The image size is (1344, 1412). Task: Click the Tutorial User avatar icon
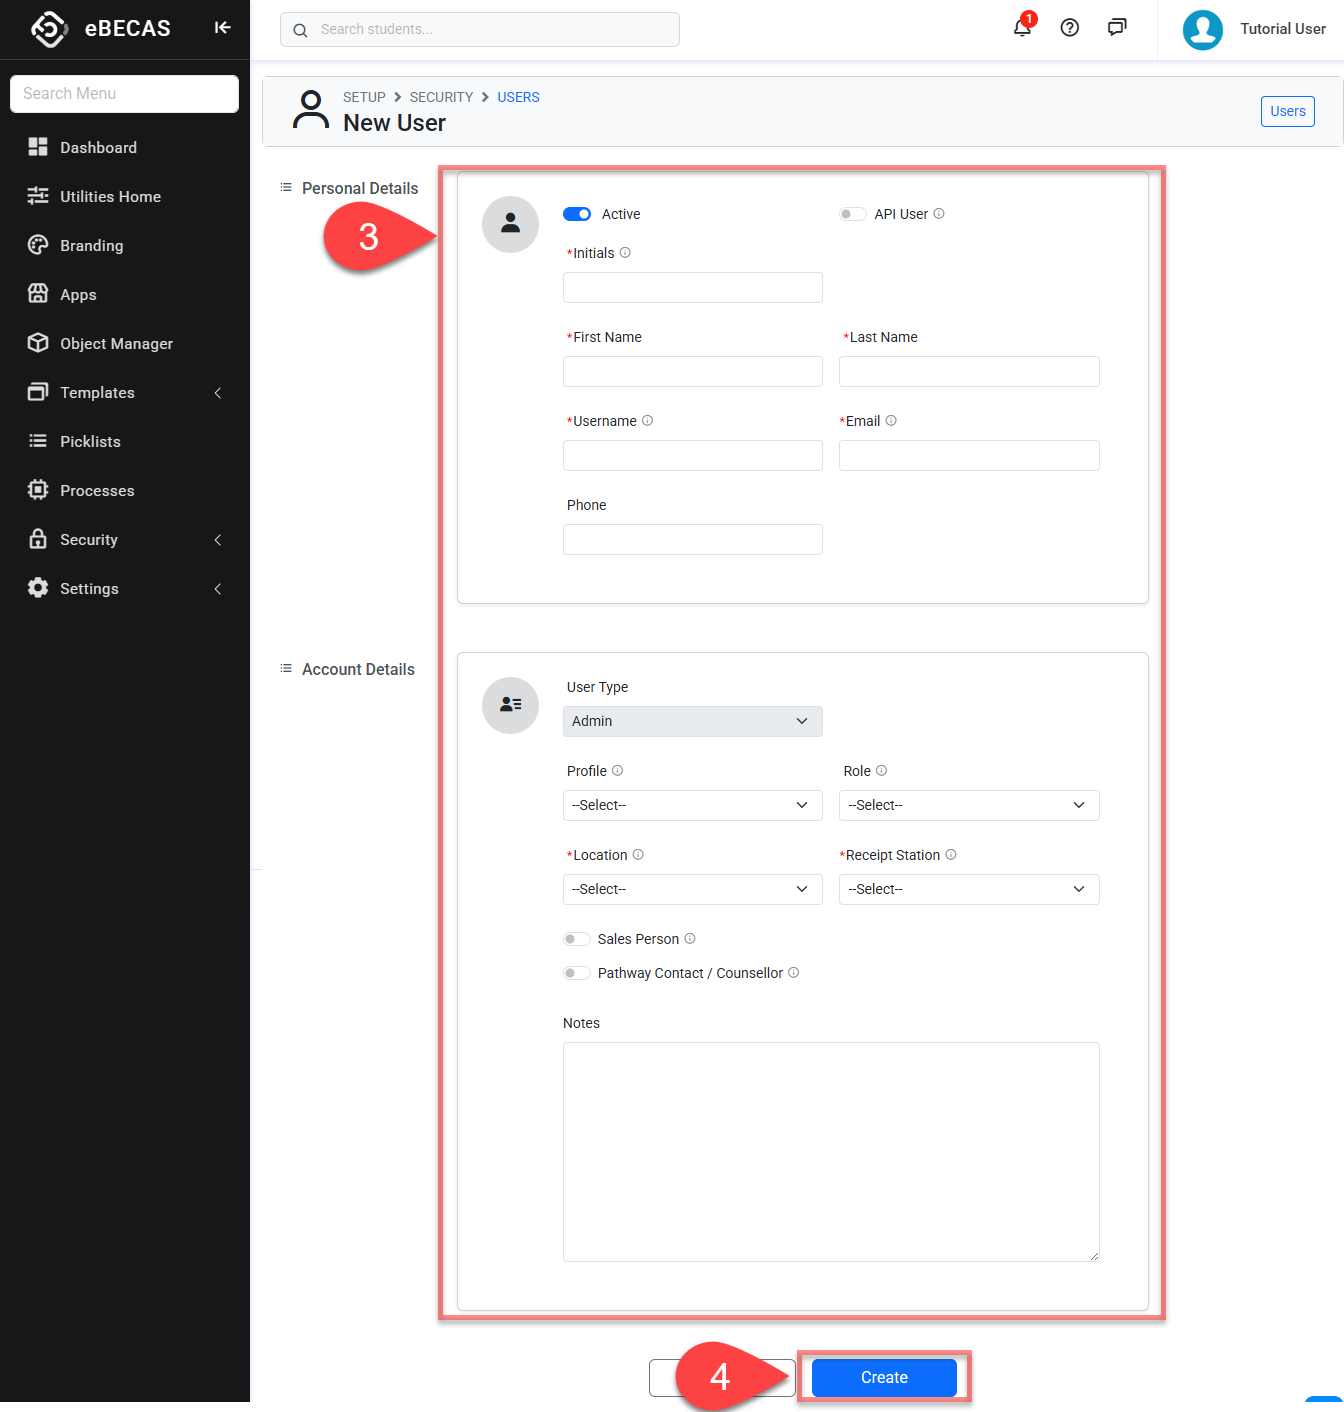tap(1202, 29)
